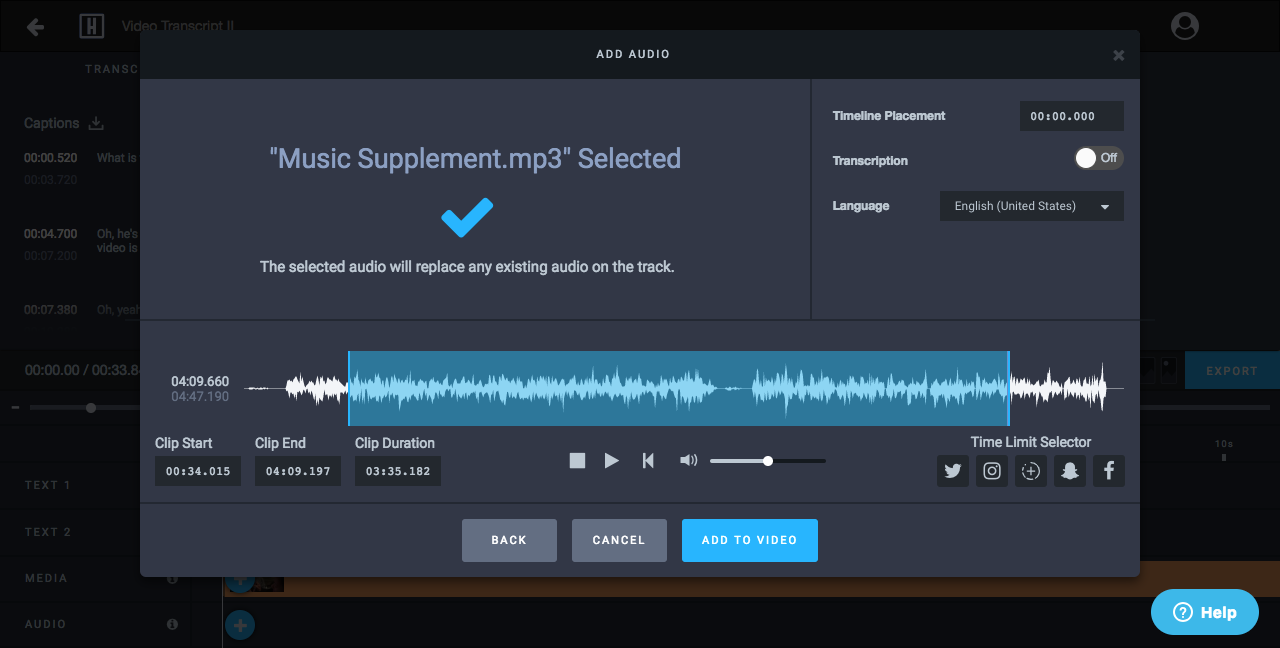This screenshot has height=648, width=1280.
Task: Open the user profile icon
Action: click(1184, 26)
